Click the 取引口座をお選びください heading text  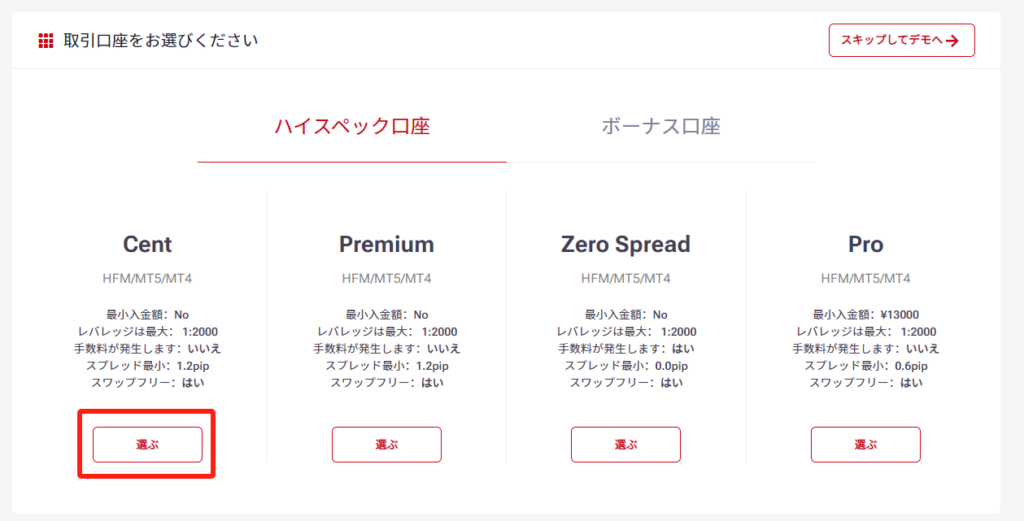pos(160,41)
